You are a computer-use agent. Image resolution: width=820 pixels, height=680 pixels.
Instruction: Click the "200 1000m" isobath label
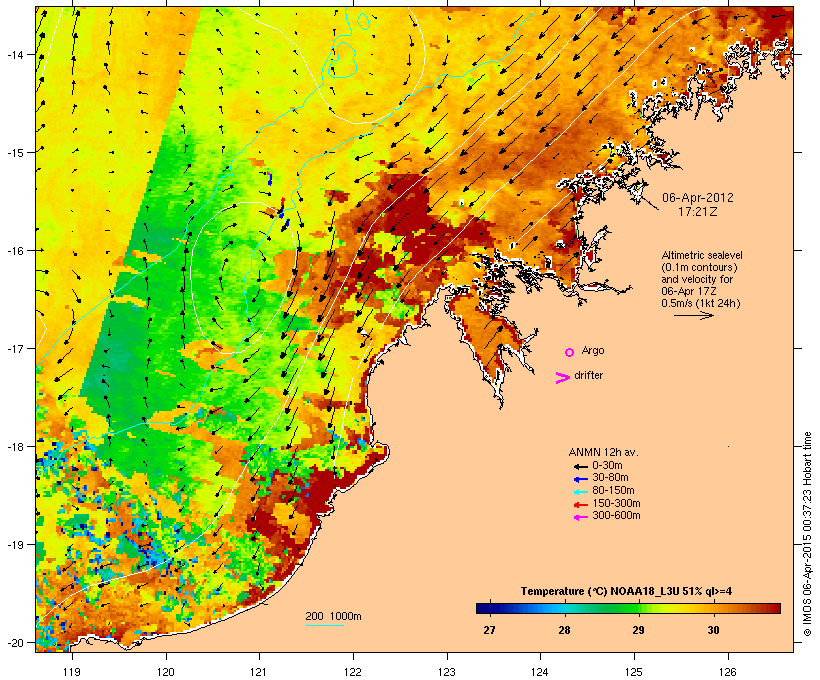(333, 616)
